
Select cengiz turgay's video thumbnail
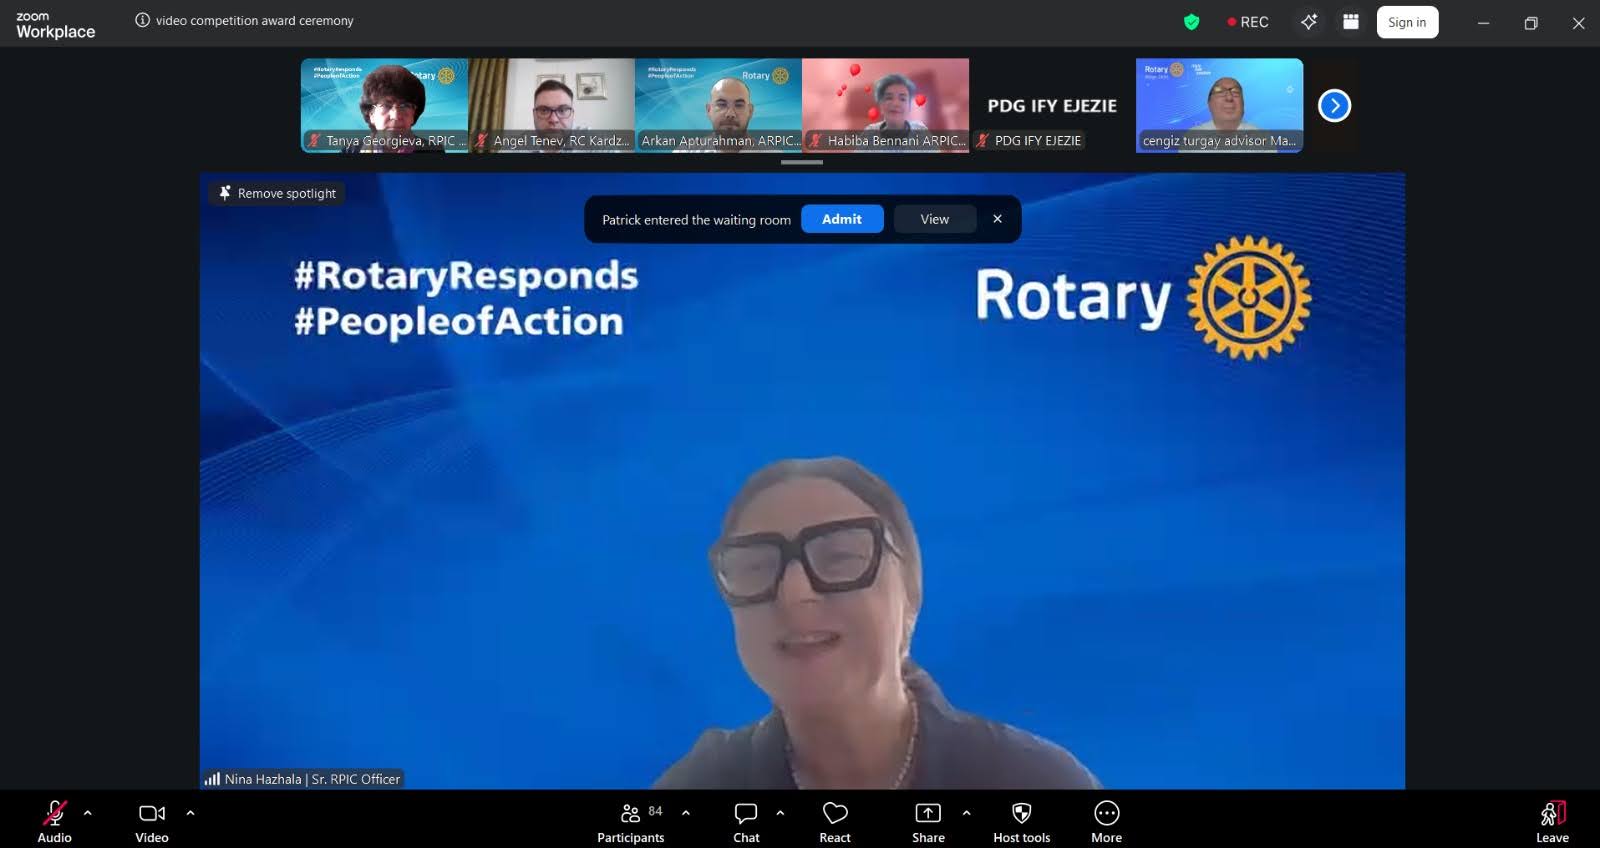click(1219, 105)
